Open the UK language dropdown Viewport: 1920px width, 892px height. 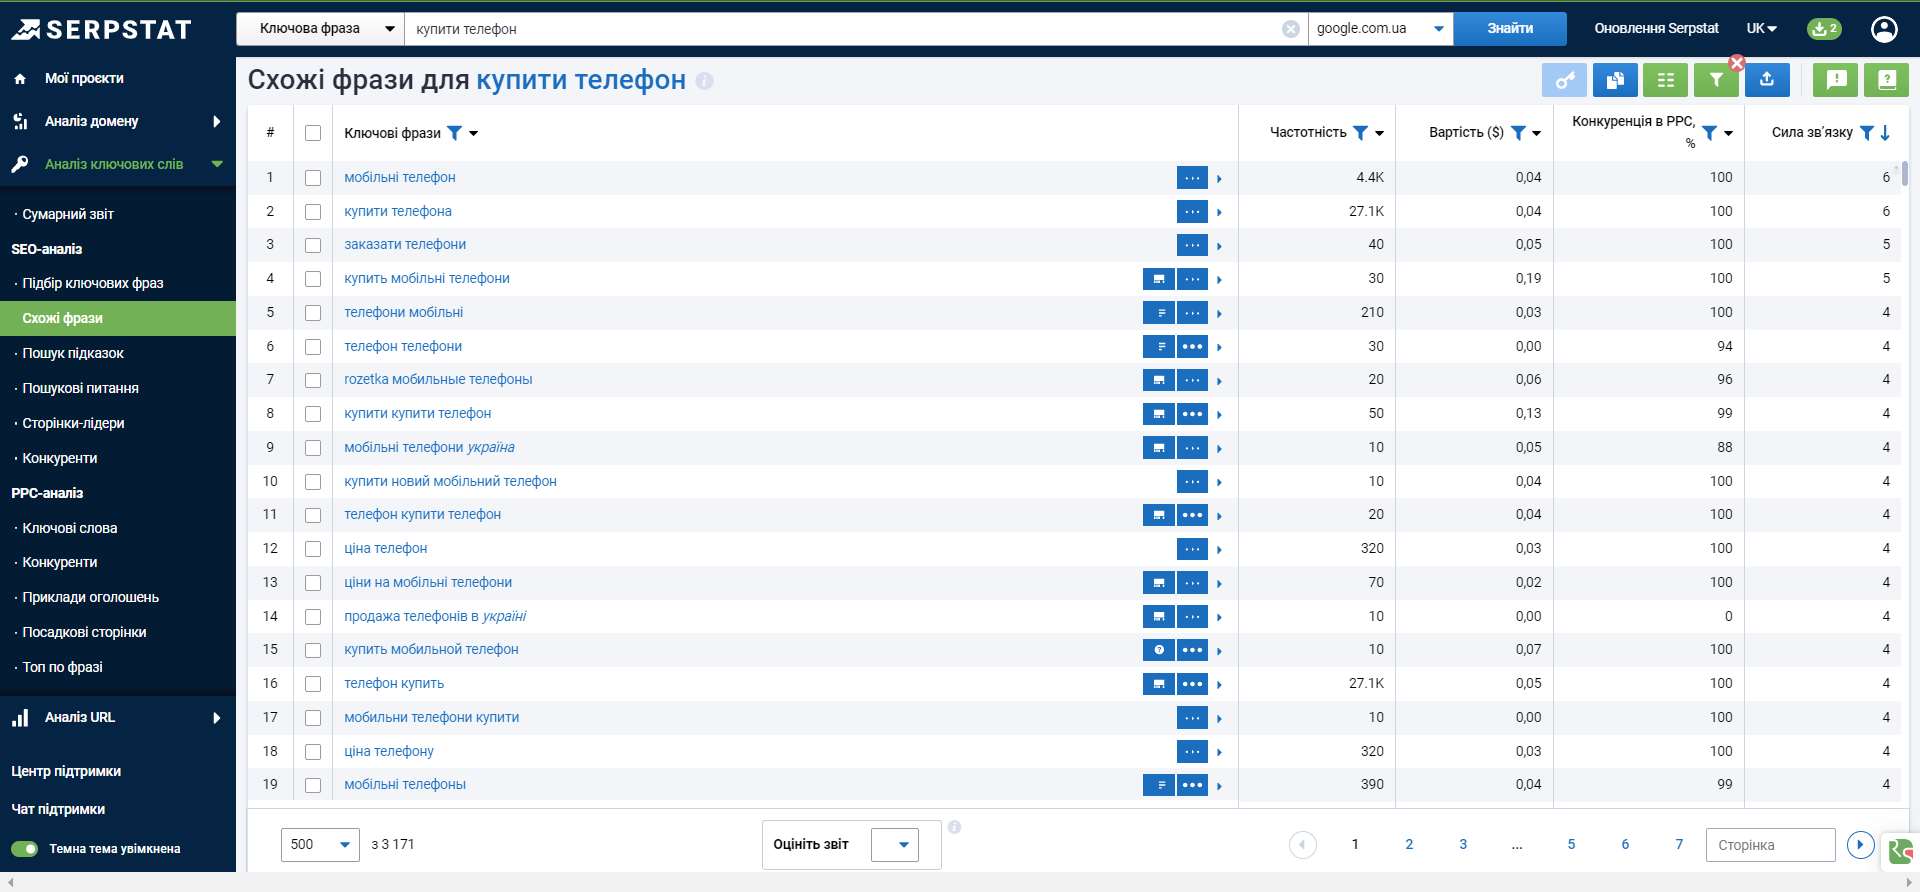1762,29
